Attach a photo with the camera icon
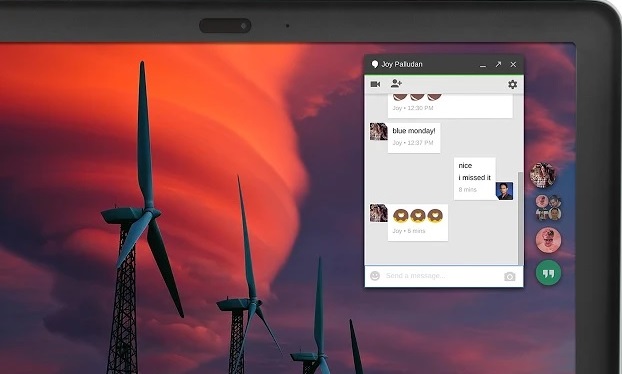 510,276
